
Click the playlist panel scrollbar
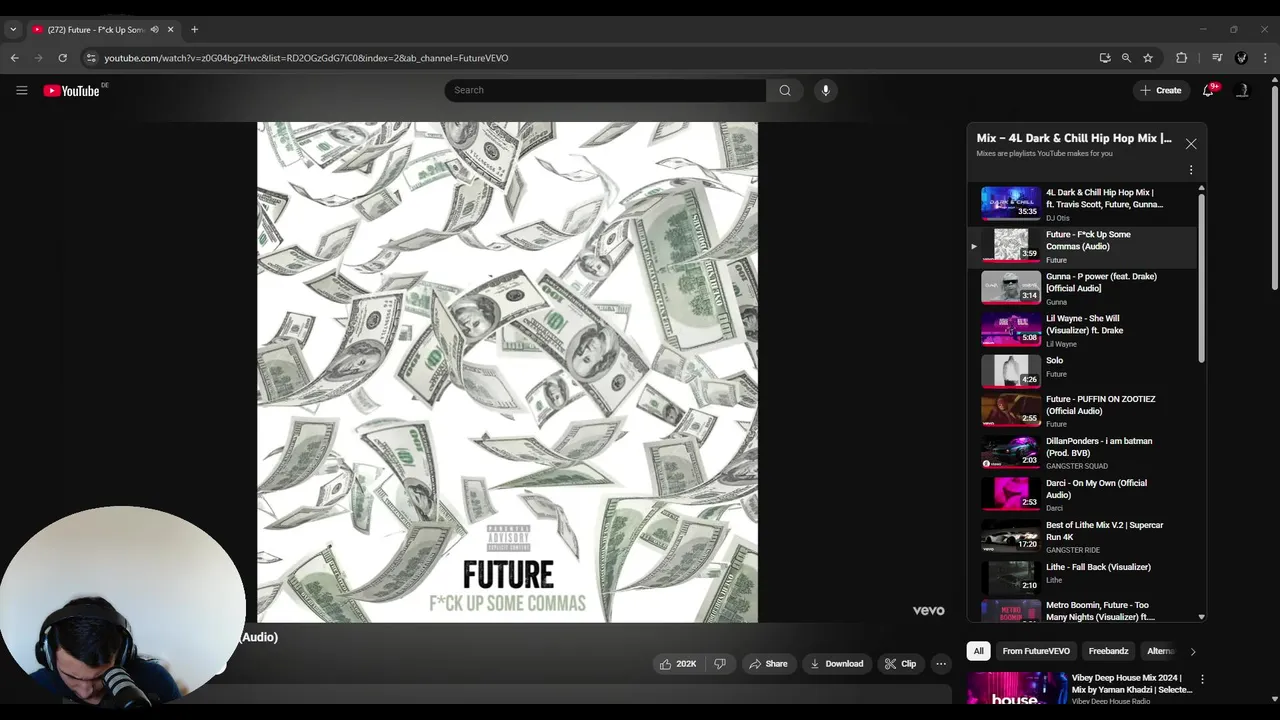click(x=1201, y=278)
